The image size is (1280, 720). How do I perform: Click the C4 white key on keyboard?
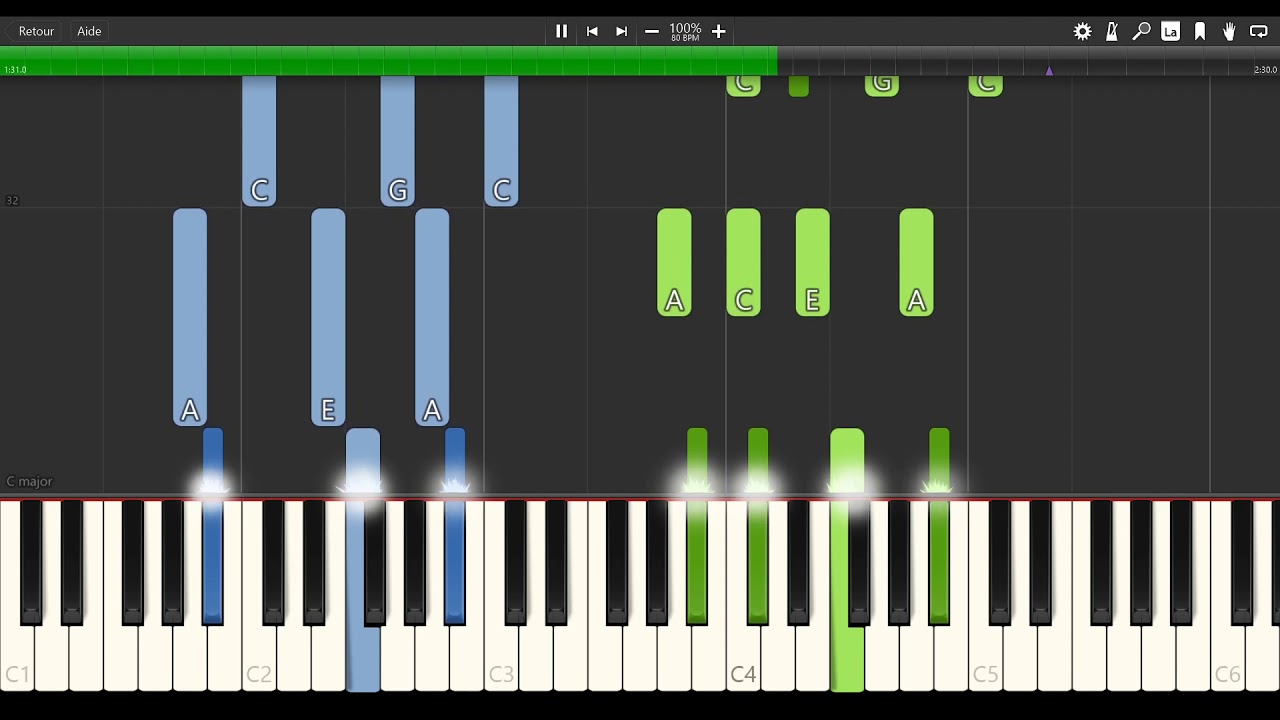click(x=743, y=660)
